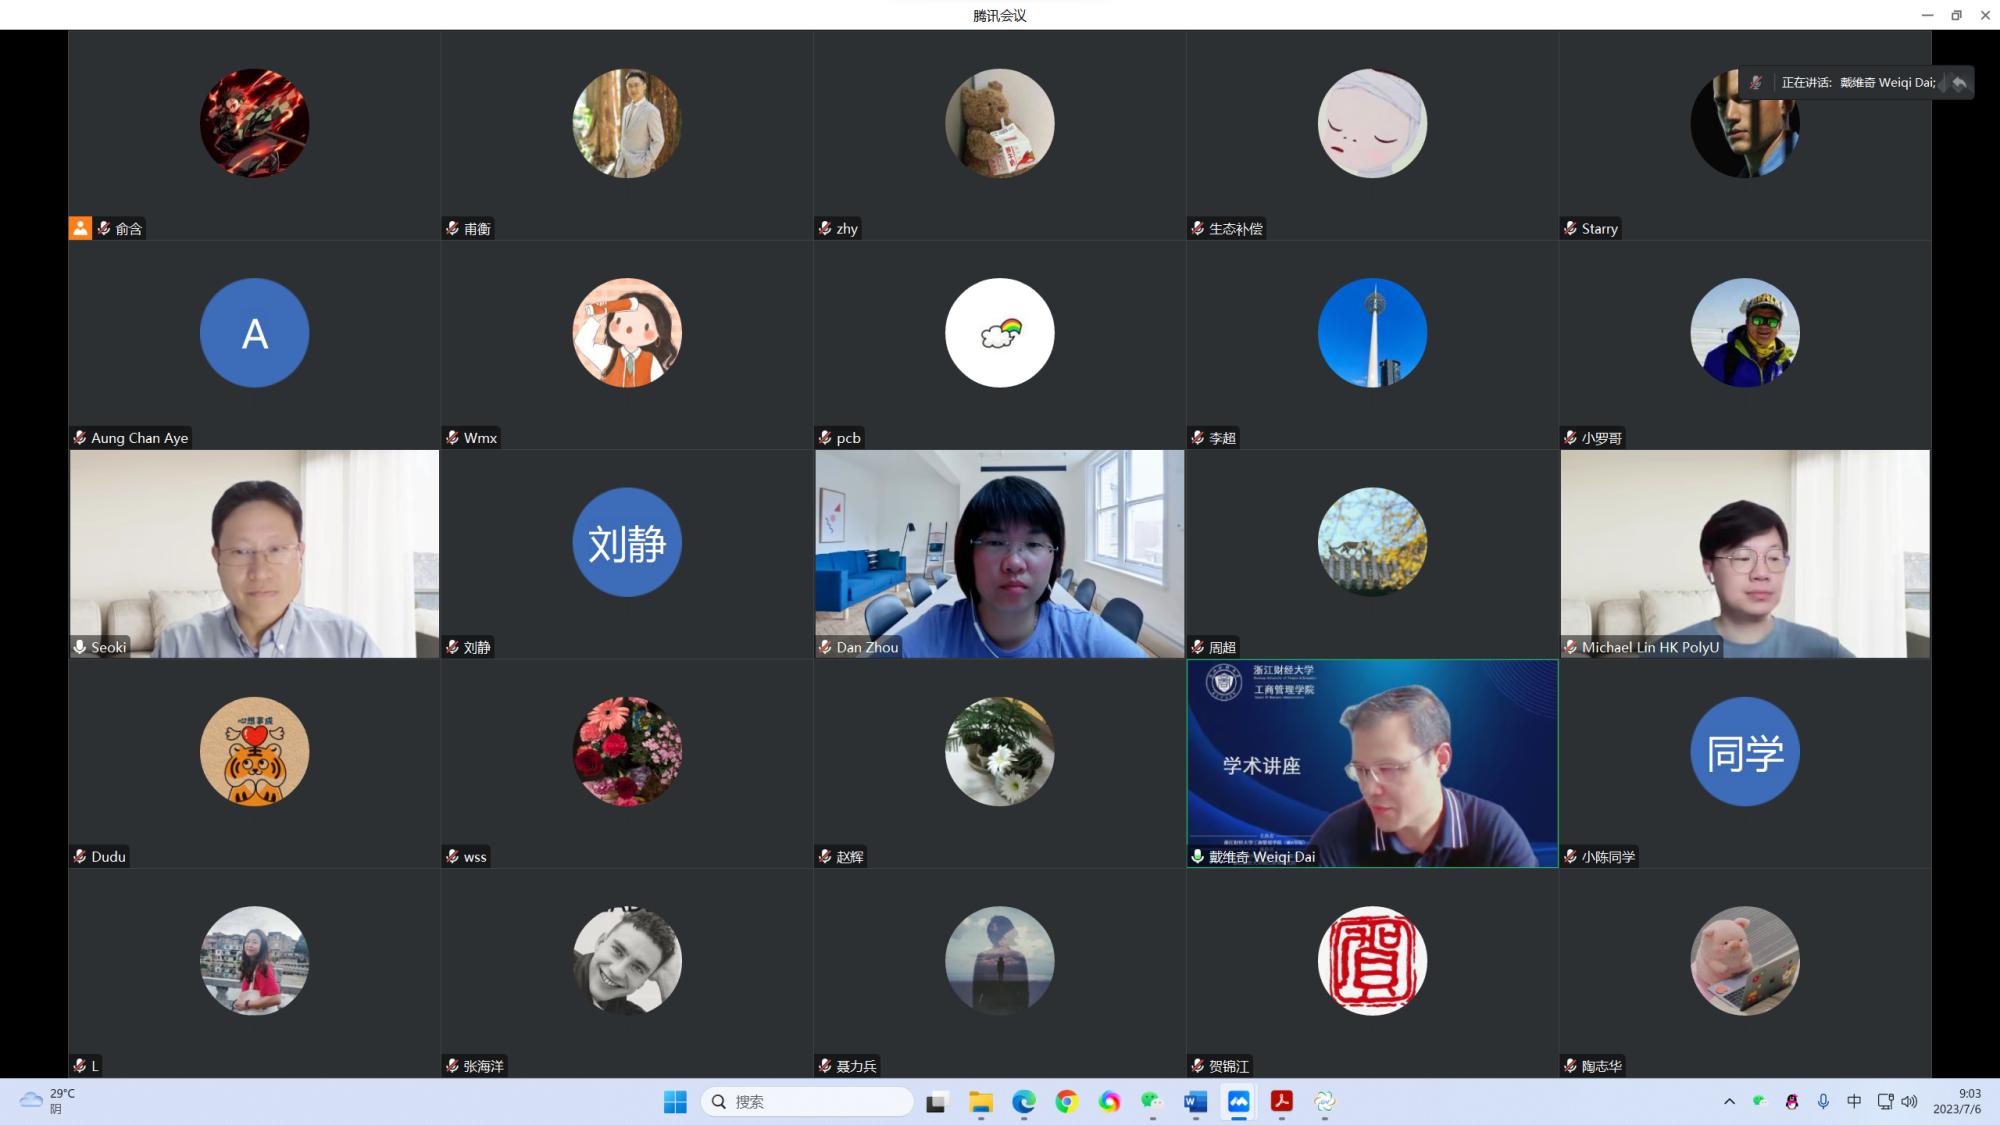Image resolution: width=2000 pixels, height=1125 pixels.
Task: Open Adobe Acrobat from the taskbar
Action: pyautogui.click(x=1281, y=1101)
